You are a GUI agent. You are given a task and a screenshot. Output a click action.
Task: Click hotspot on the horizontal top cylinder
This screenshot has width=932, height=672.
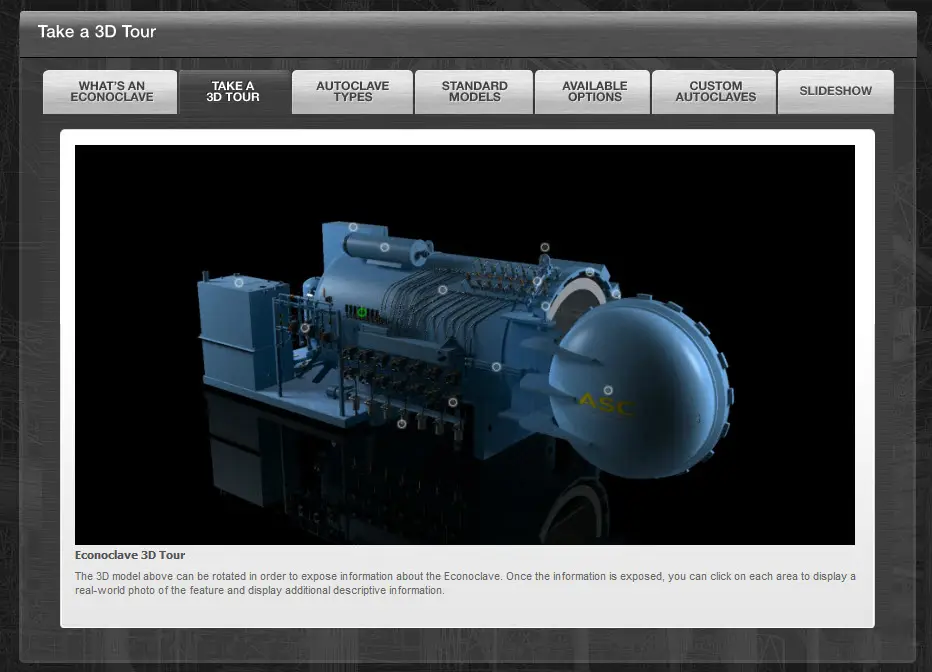coord(385,247)
